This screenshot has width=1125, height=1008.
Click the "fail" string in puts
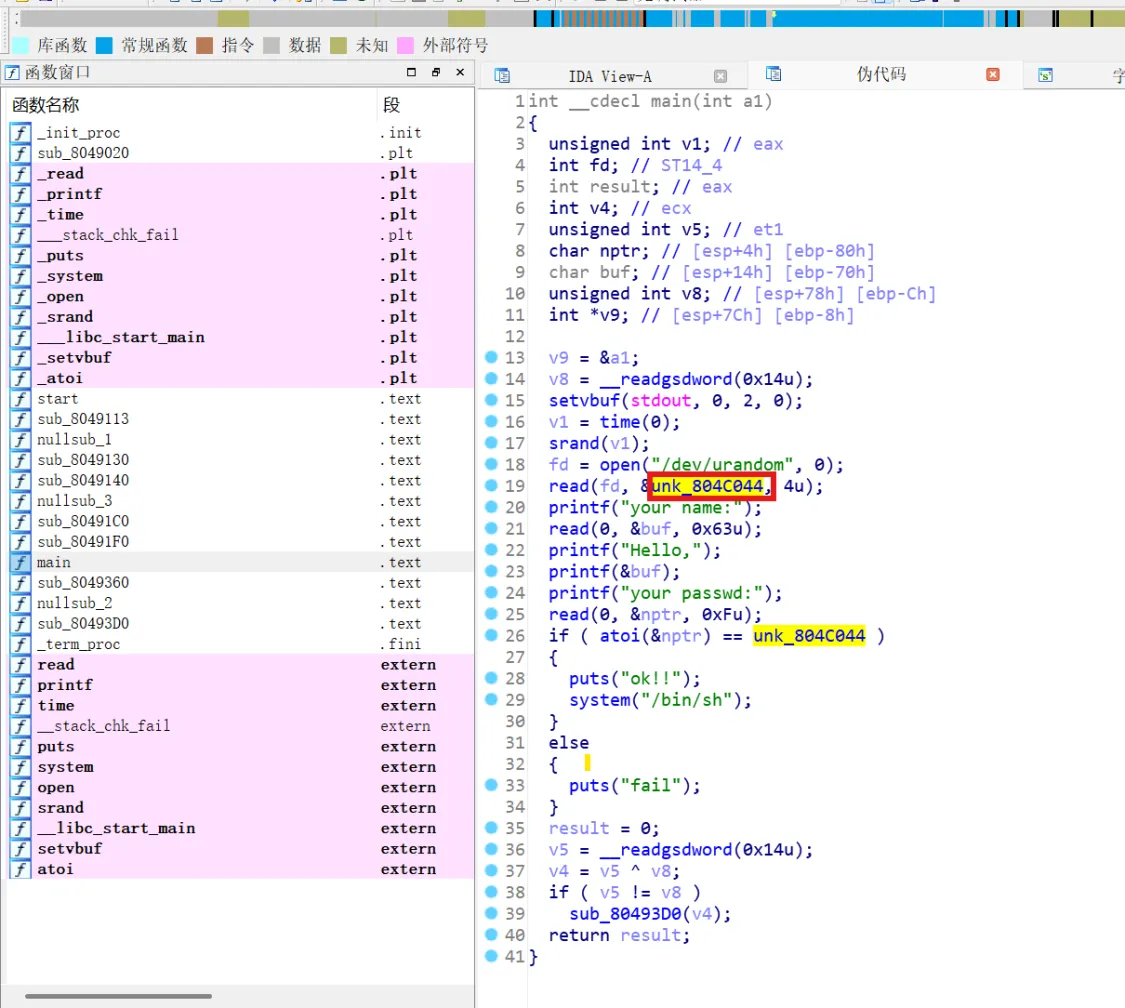pyautogui.click(x=650, y=786)
